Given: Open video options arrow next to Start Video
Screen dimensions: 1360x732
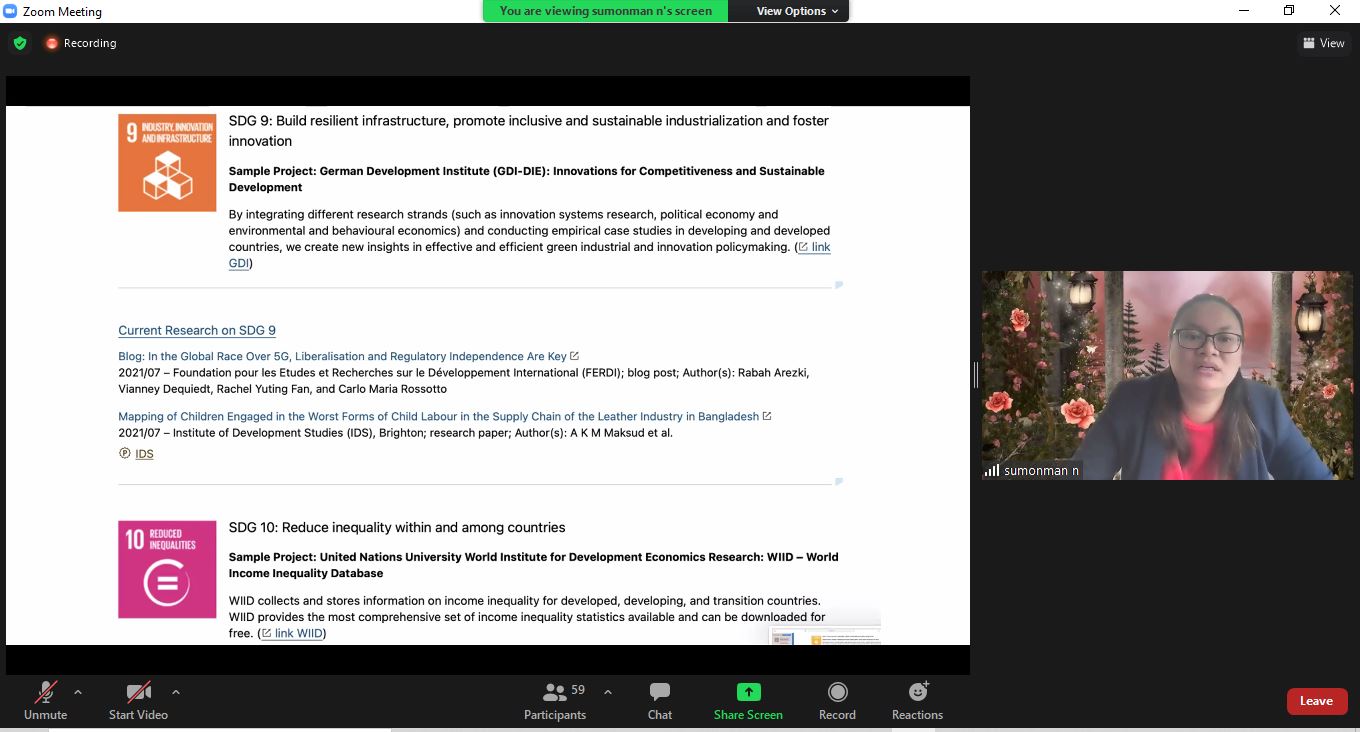Looking at the screenshot, I should (176, 692).
